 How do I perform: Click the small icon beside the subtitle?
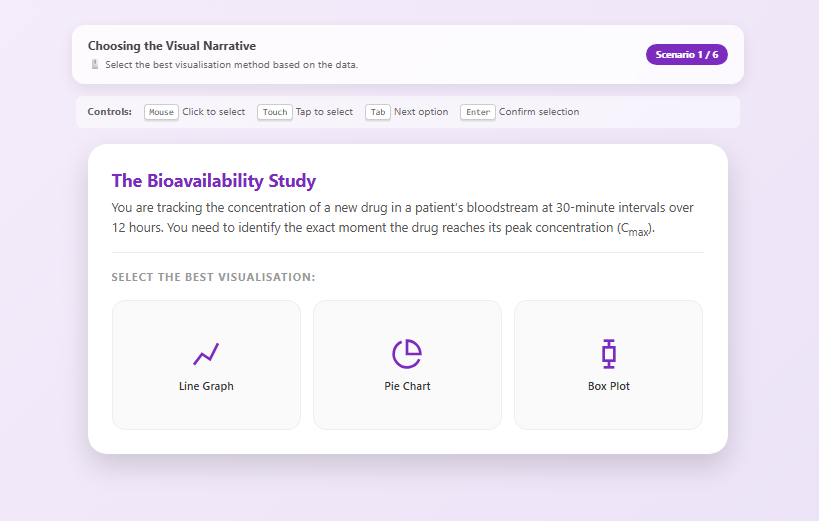click(95, 65)
